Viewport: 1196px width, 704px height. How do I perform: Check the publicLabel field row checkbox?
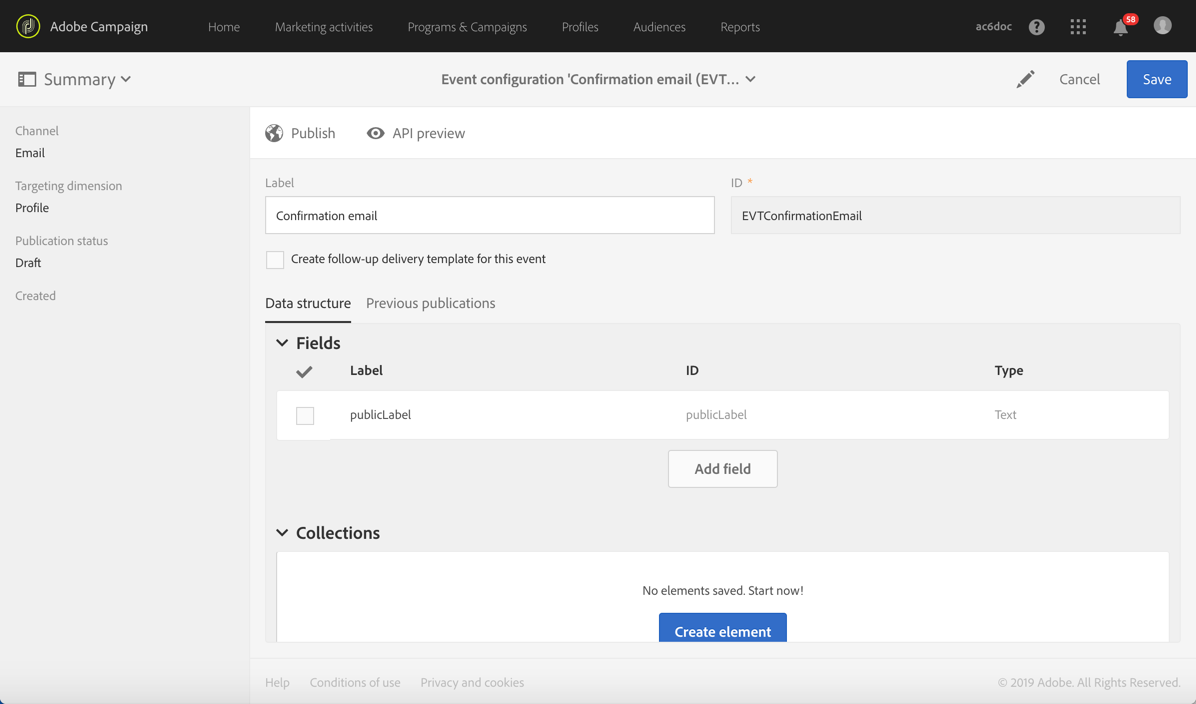pos(305,415)
